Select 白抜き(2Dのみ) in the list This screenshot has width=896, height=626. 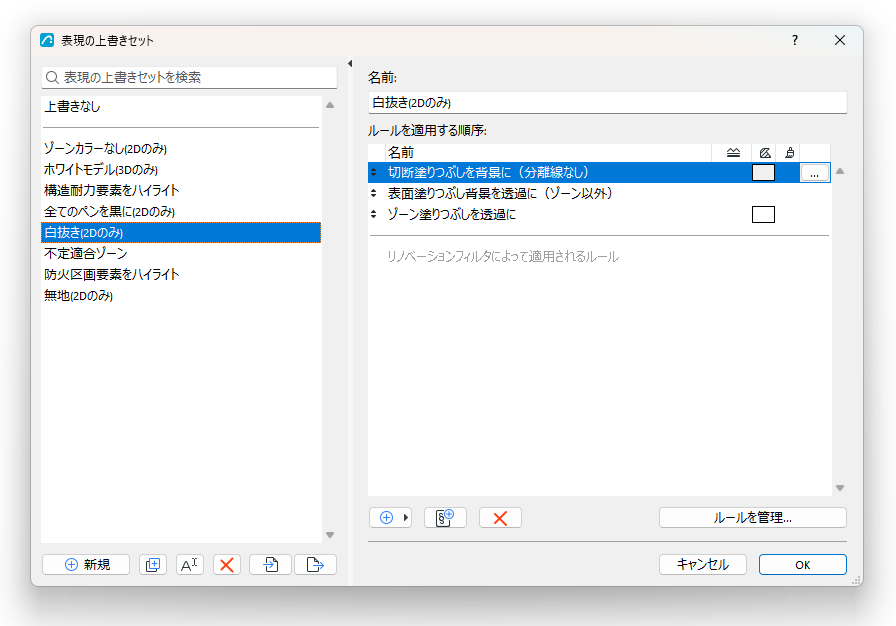tap(181, 232)
